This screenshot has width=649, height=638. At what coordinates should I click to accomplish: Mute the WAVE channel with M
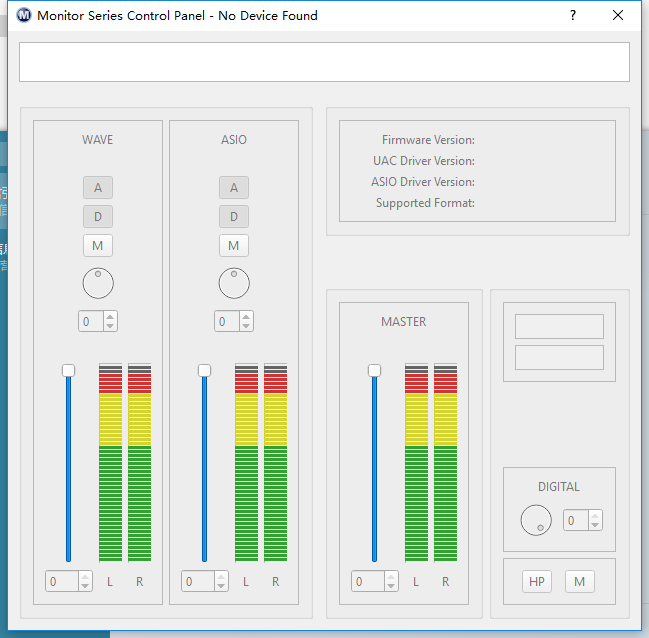click(x=98, y=245)
